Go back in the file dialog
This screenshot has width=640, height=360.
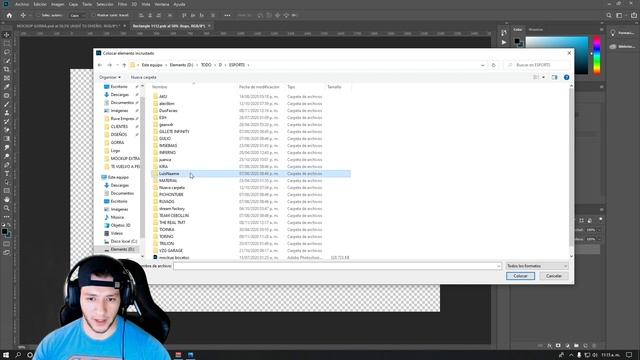100,65
